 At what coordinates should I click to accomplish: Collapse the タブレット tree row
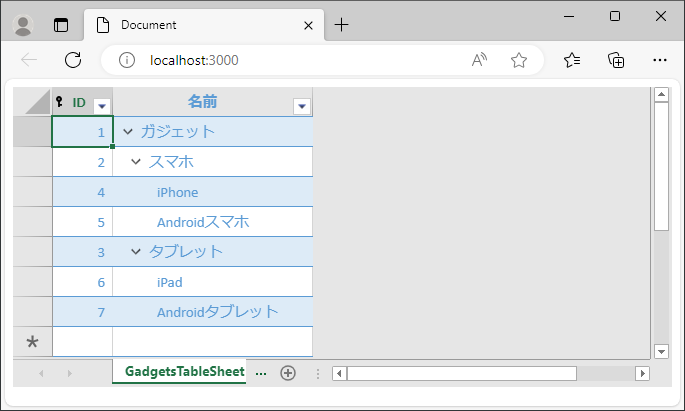point(136,252)
